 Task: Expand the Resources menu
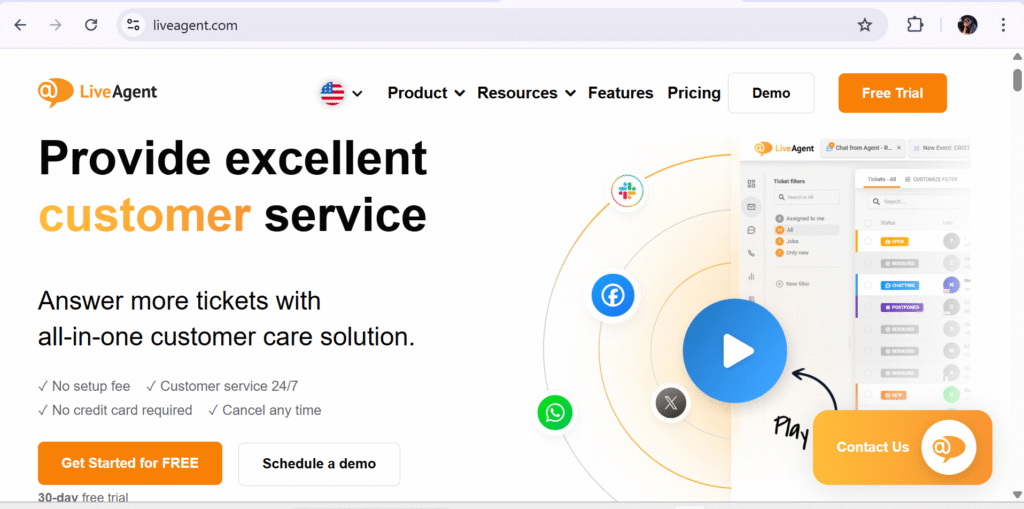point(526,93)
